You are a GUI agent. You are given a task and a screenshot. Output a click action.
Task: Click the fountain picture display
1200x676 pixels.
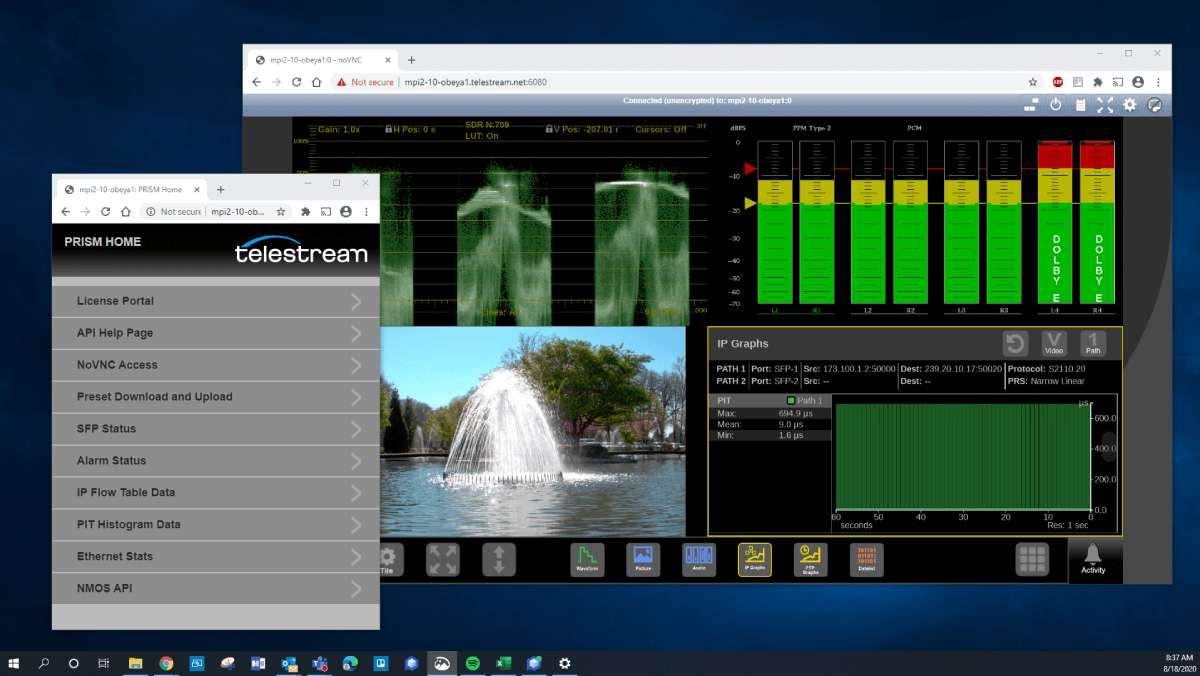click(533, 432)
